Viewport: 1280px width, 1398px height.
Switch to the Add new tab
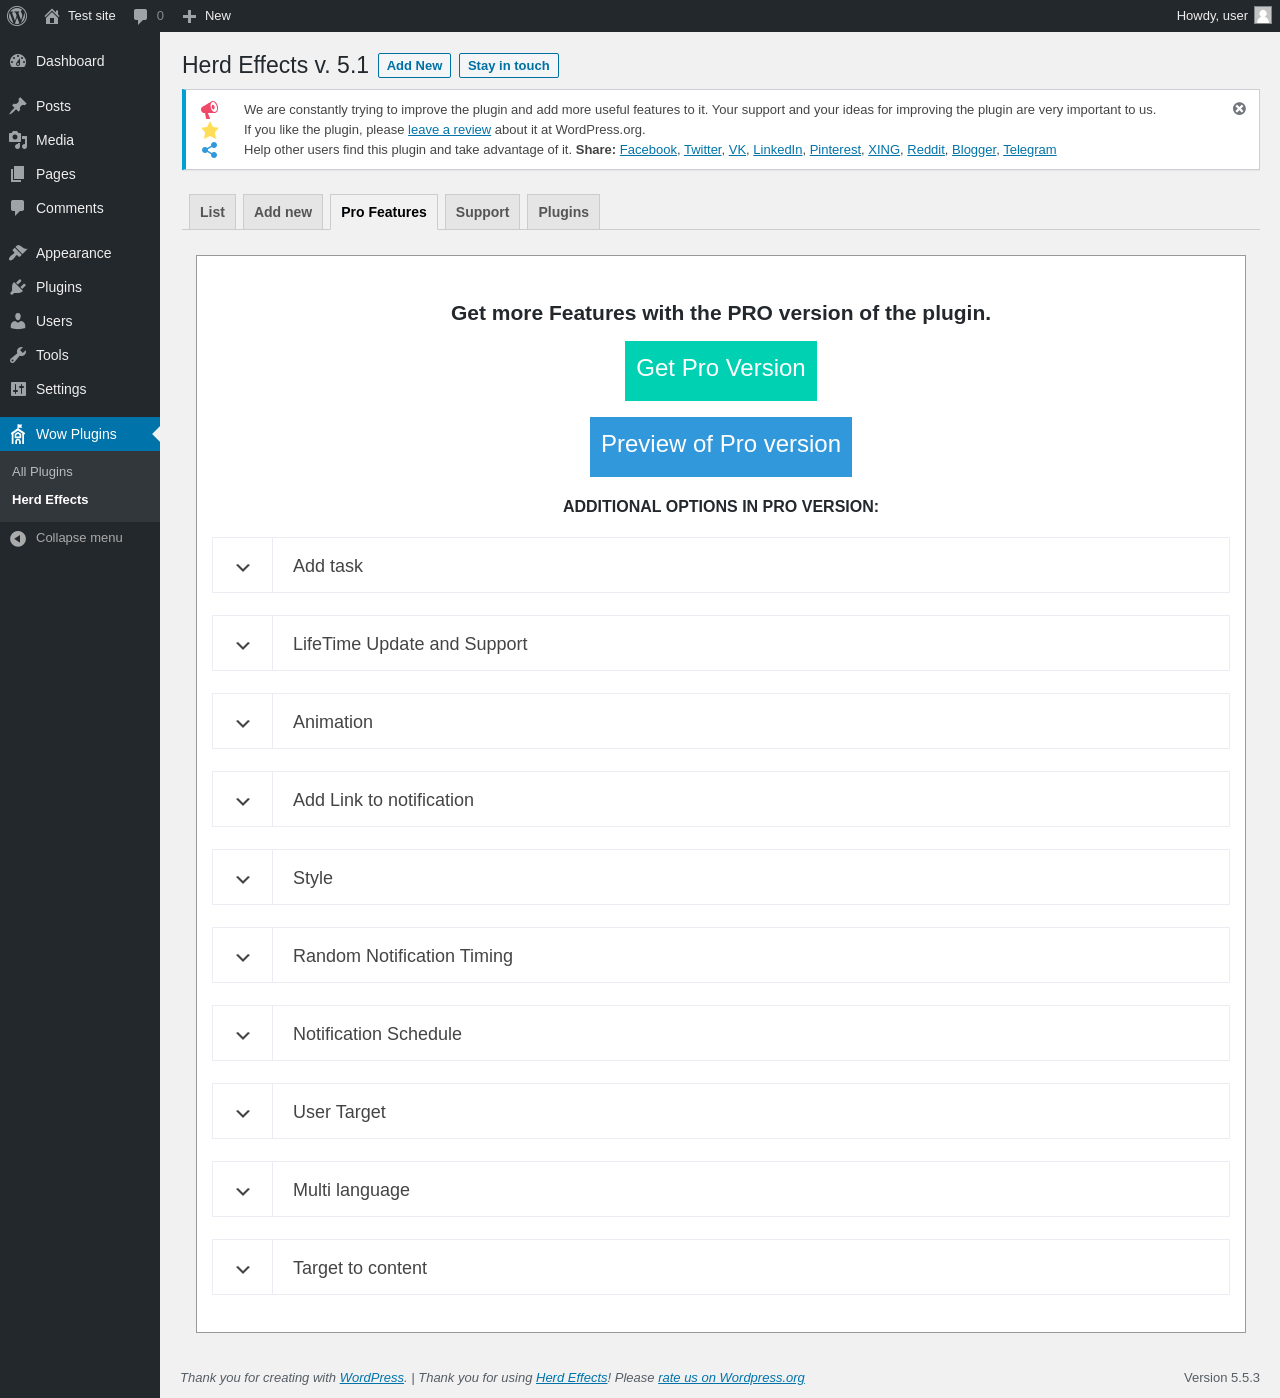pyautogui.click(x=283, y=212)
